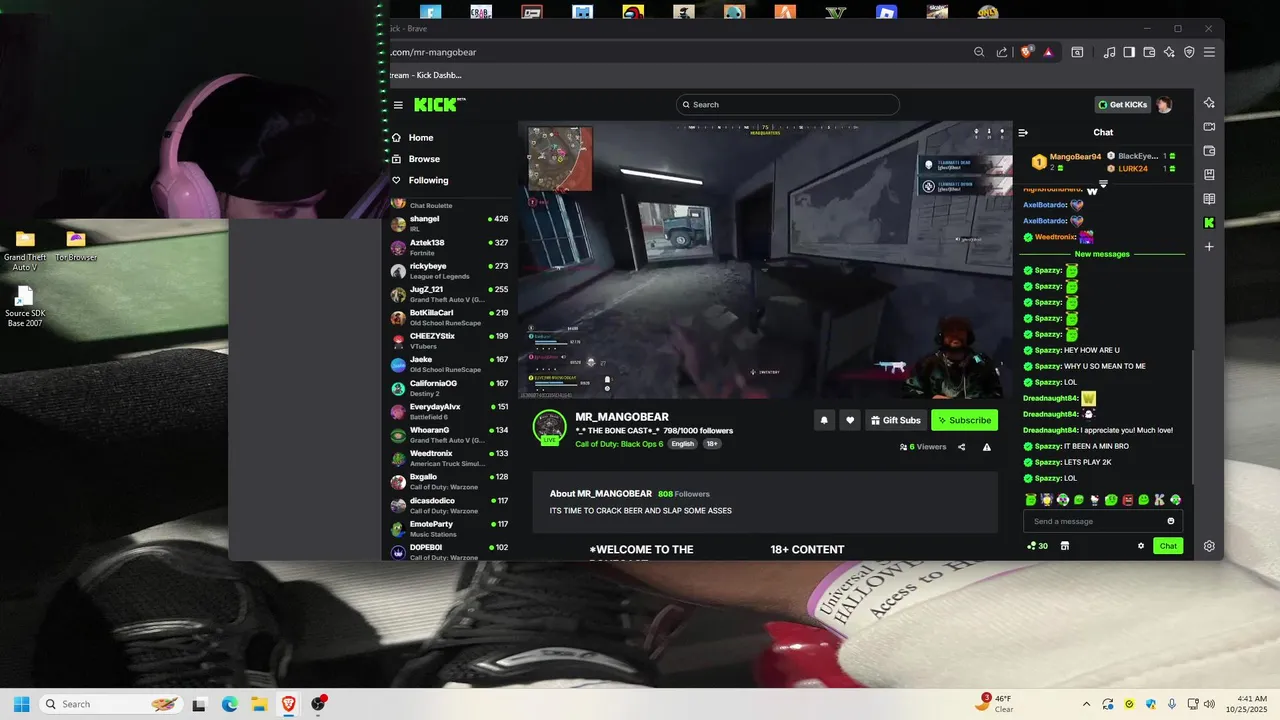This screenshot has height=720, width=1280.
Task: Click the green Subscribe button
Action: 964,420
